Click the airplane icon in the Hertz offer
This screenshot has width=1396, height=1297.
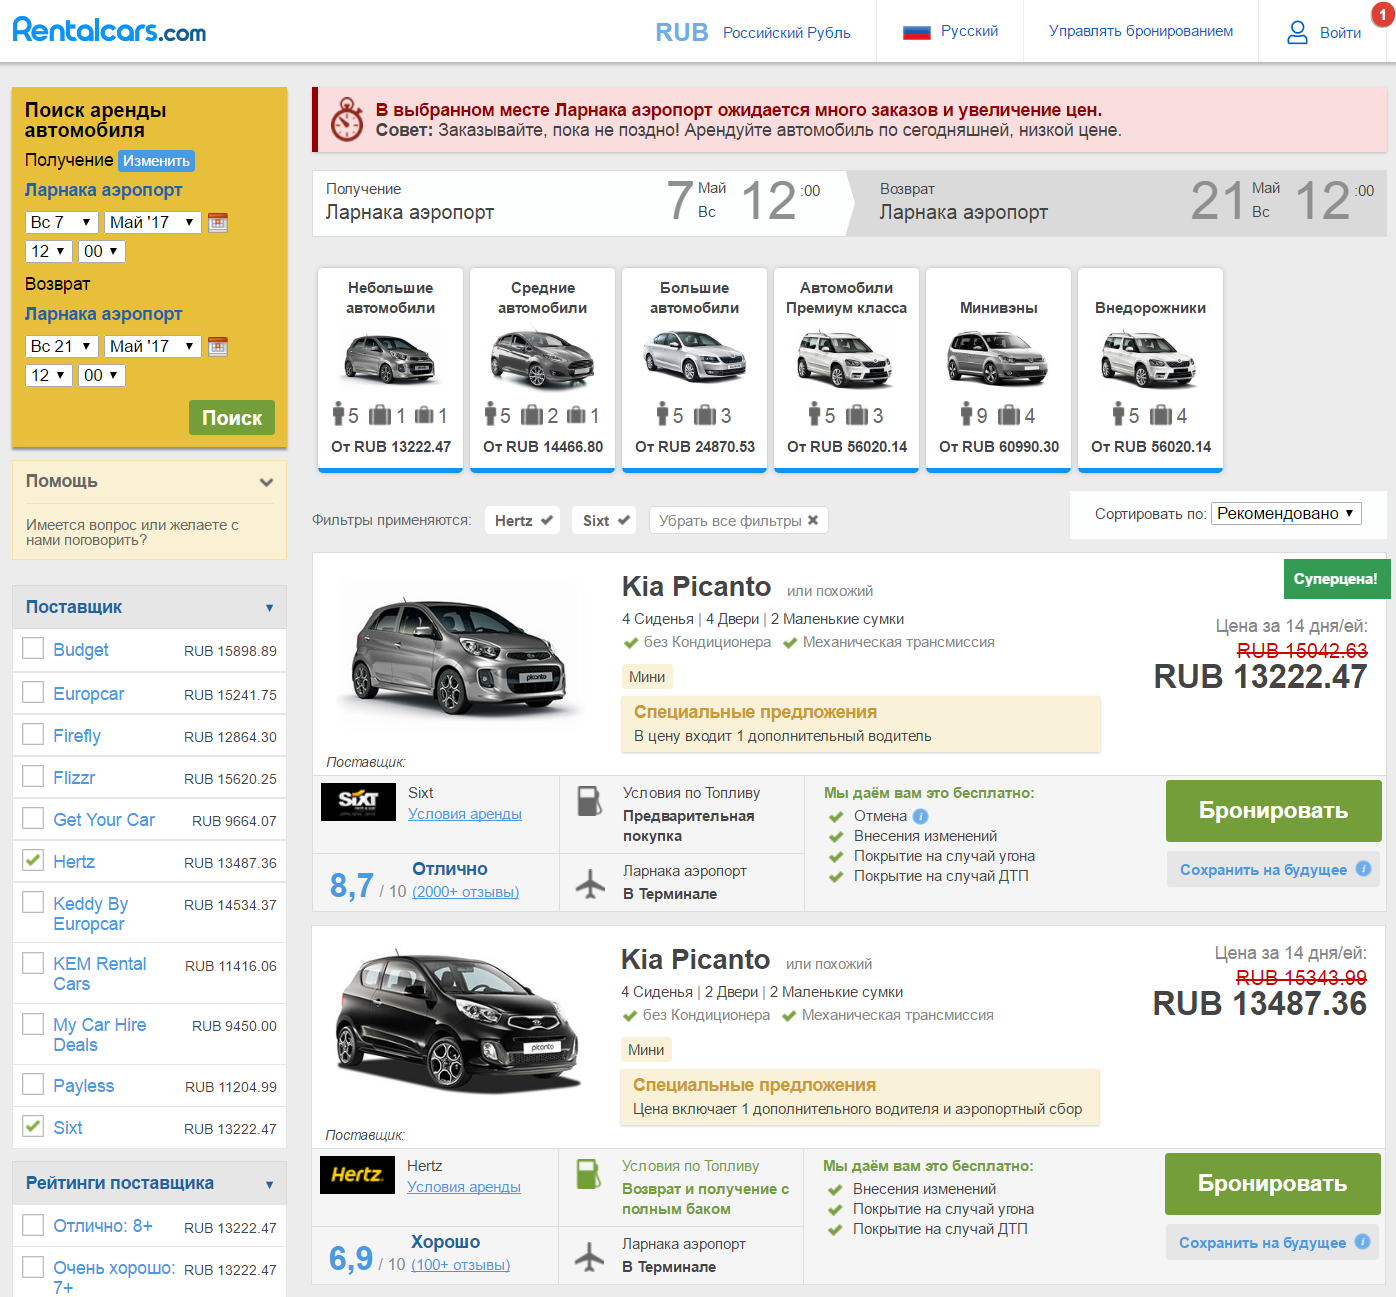pos(590,1257)
